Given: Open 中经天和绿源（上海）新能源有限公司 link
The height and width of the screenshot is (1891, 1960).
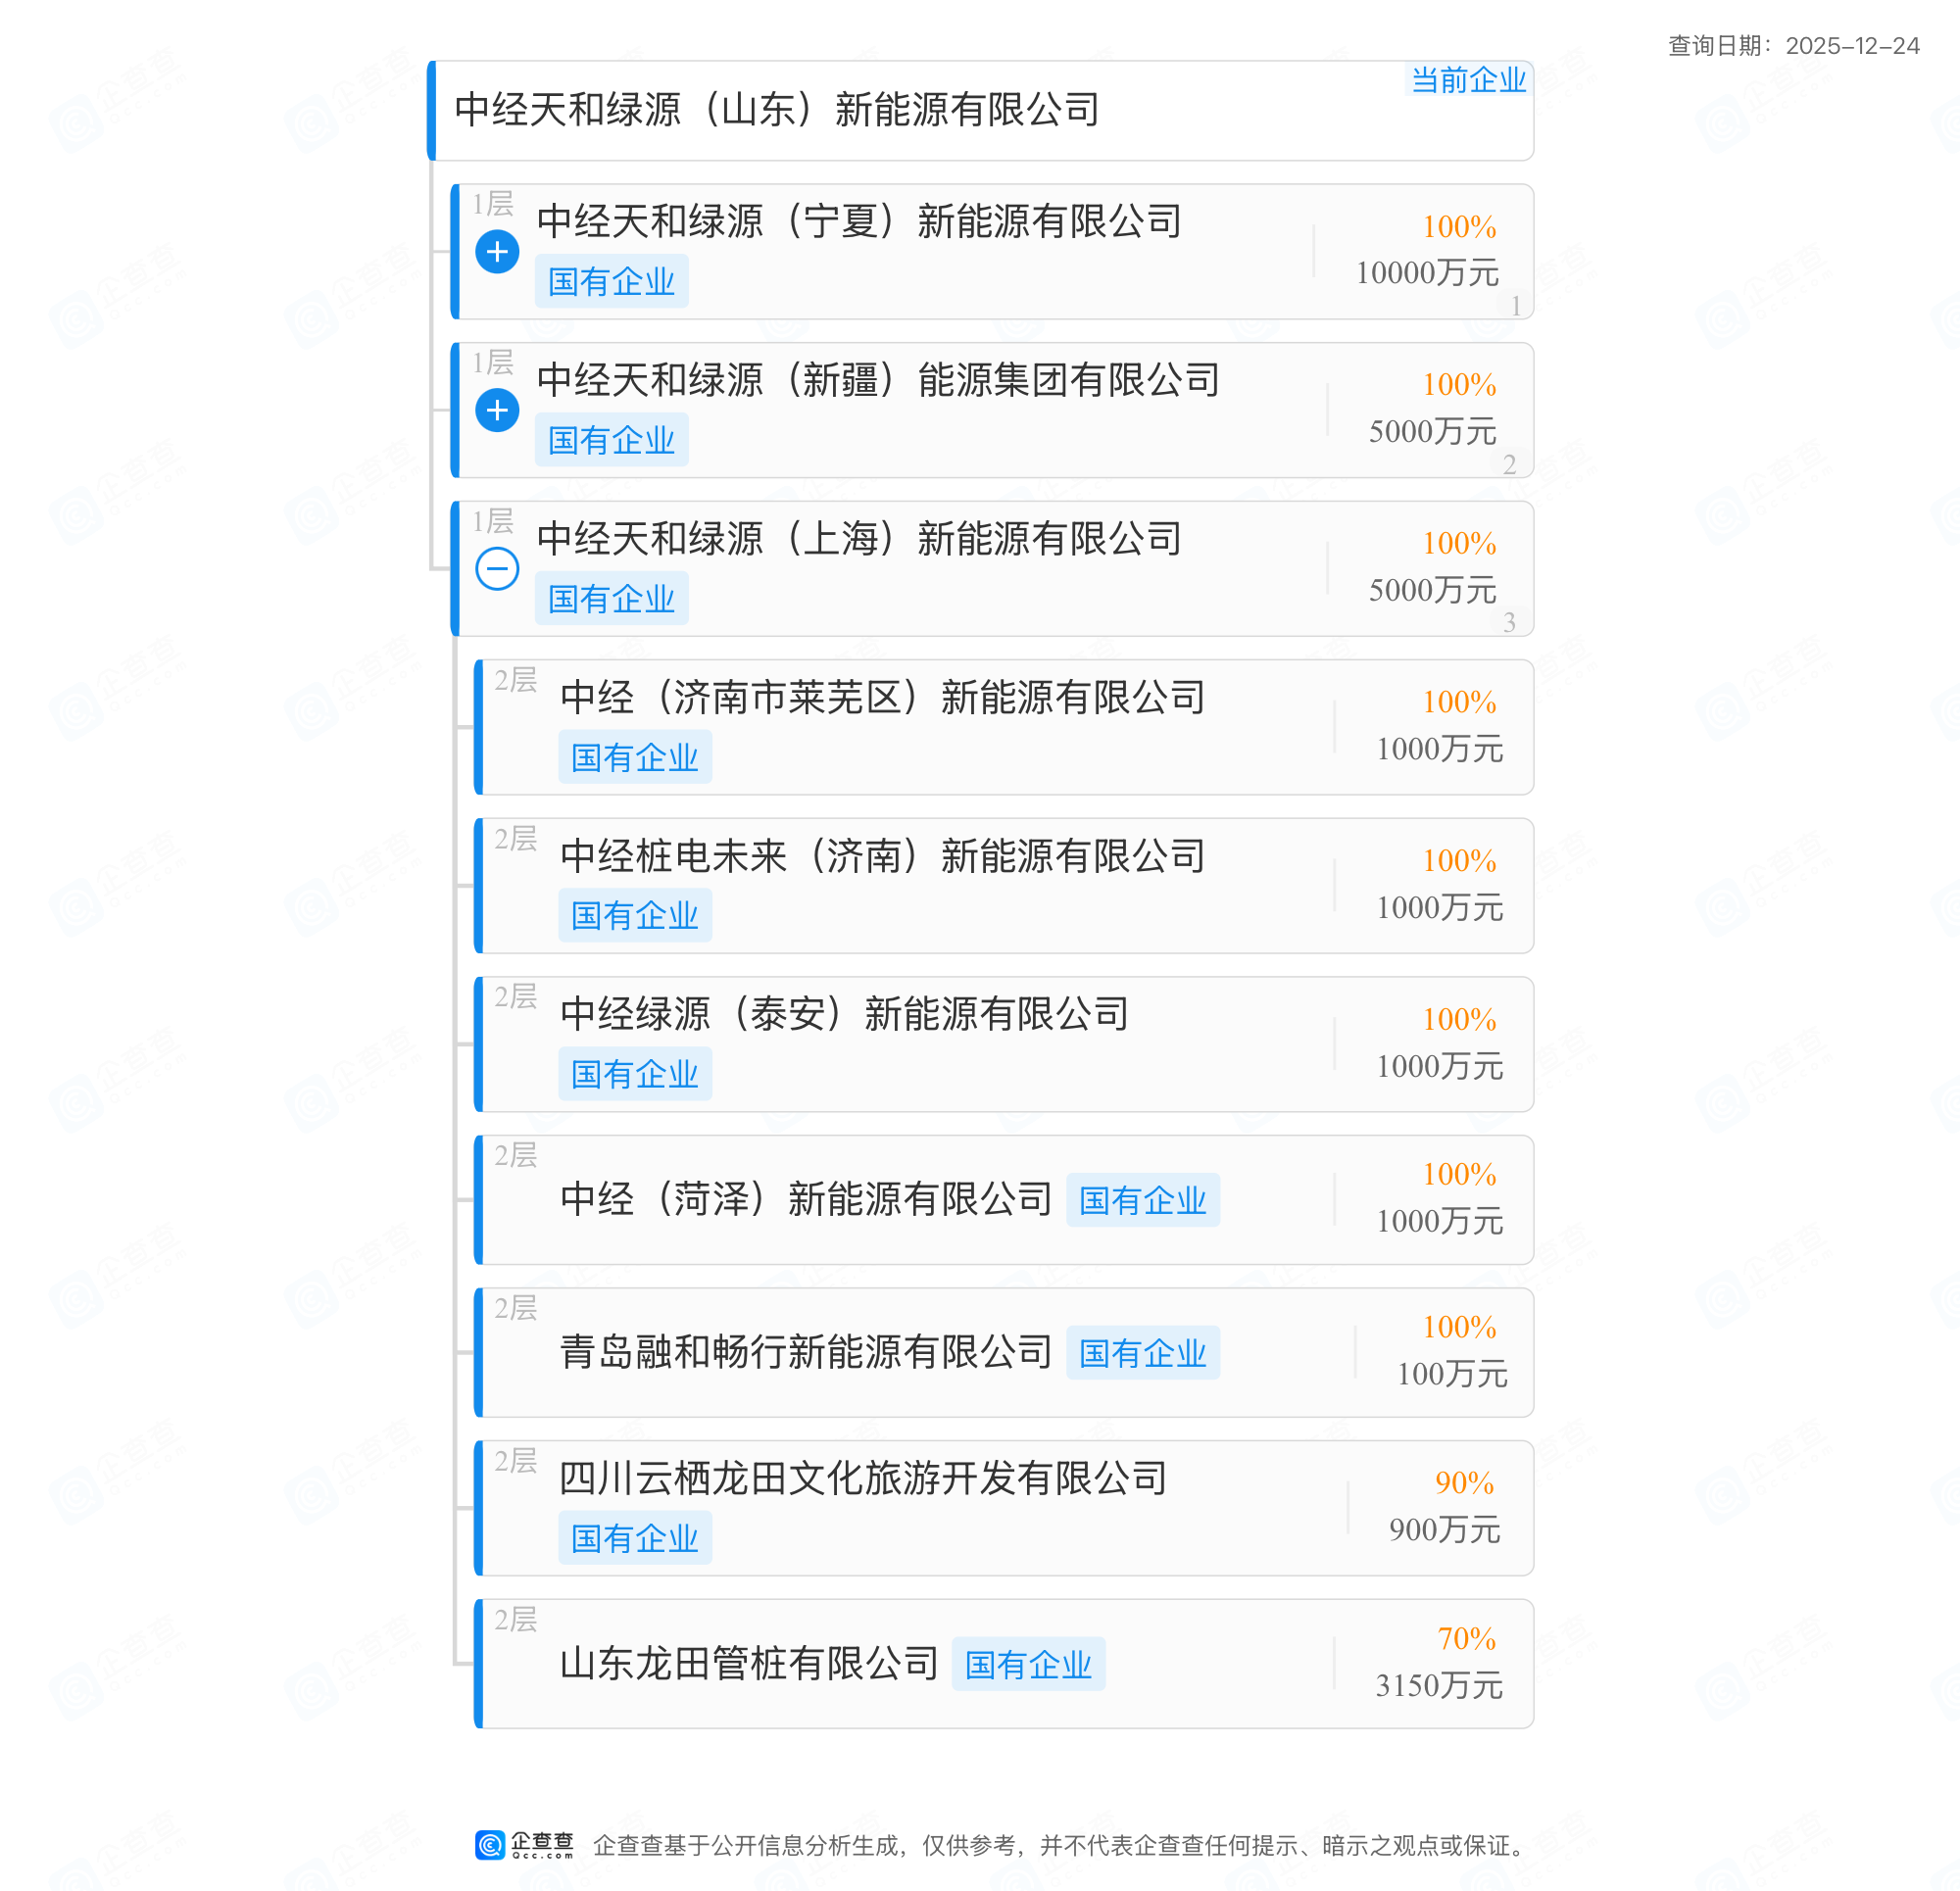Looking at the screenshot, I should coord(859,539).
